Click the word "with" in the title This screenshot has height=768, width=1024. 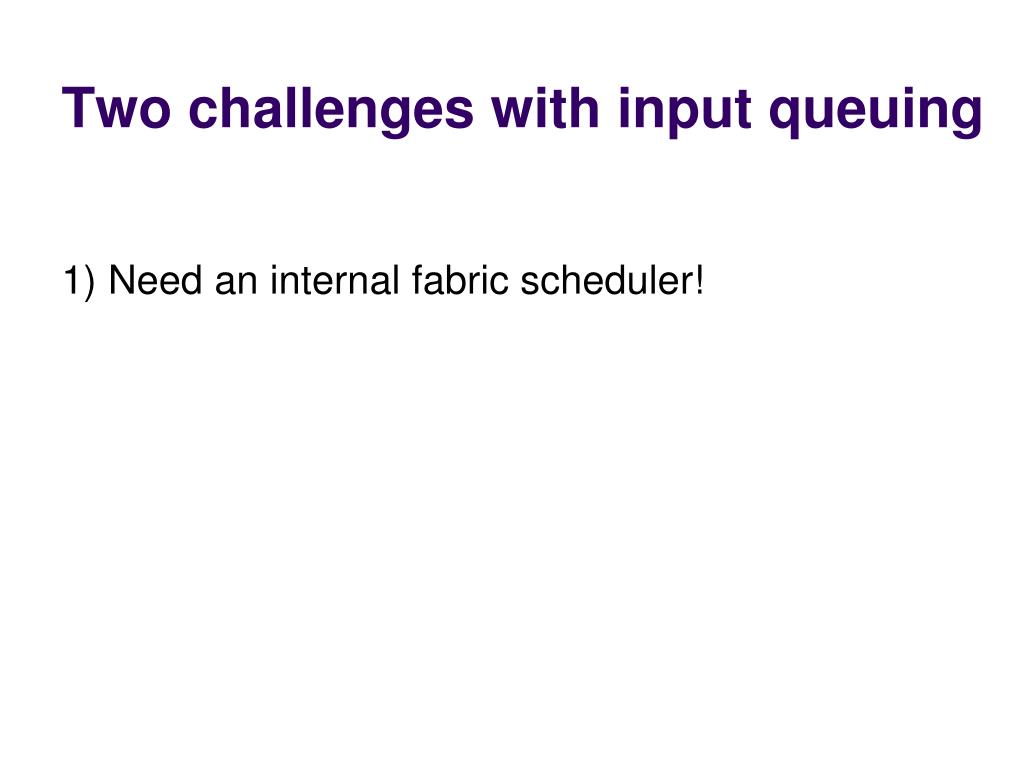click(545, 106)
